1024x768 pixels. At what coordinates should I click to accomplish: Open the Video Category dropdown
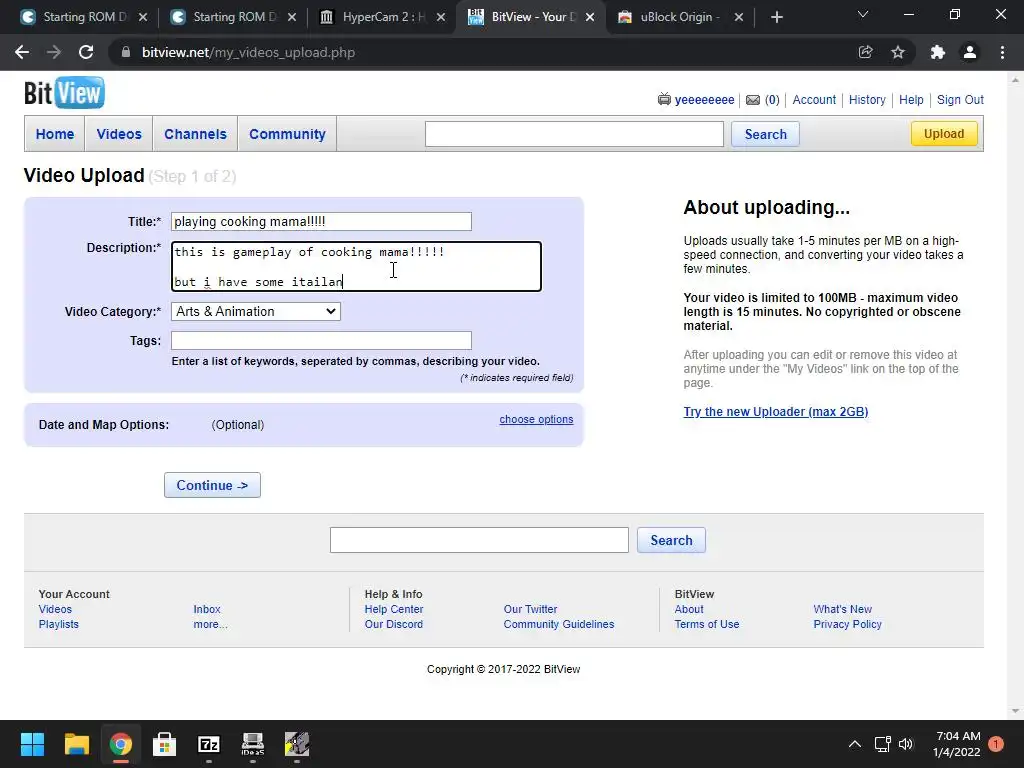tap(255, 312)
